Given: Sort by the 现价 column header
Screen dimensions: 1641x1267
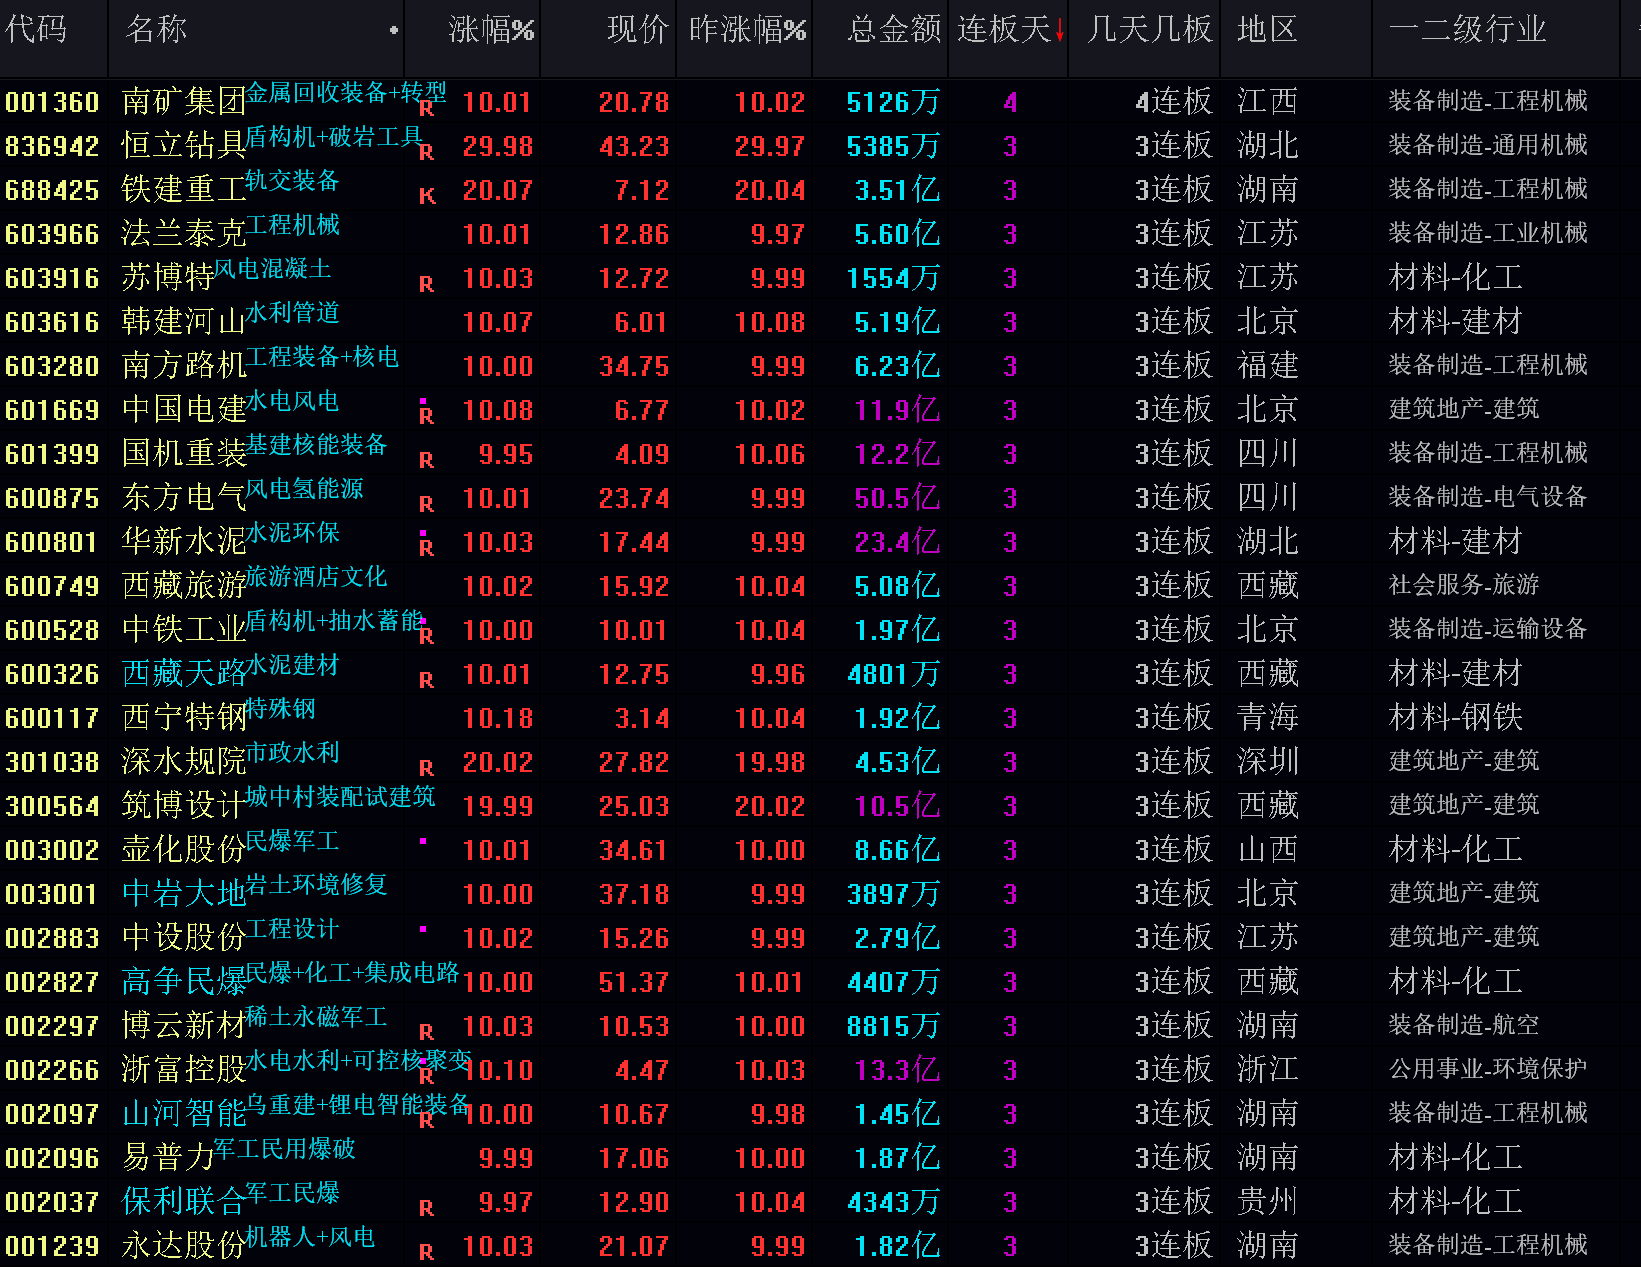Looking at the screenshot, I should [637, 29].
